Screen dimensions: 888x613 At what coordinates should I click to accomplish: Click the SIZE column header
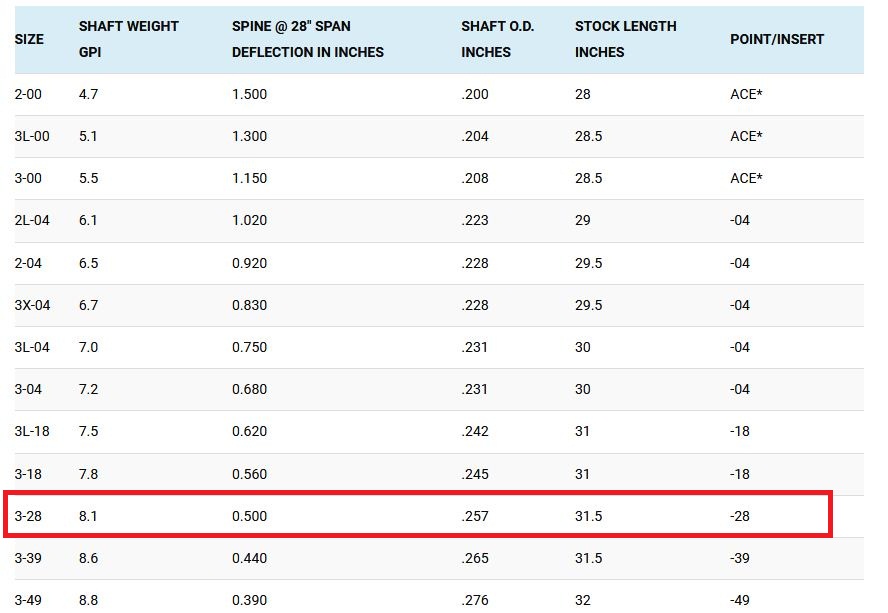click(x=29, y=39)
